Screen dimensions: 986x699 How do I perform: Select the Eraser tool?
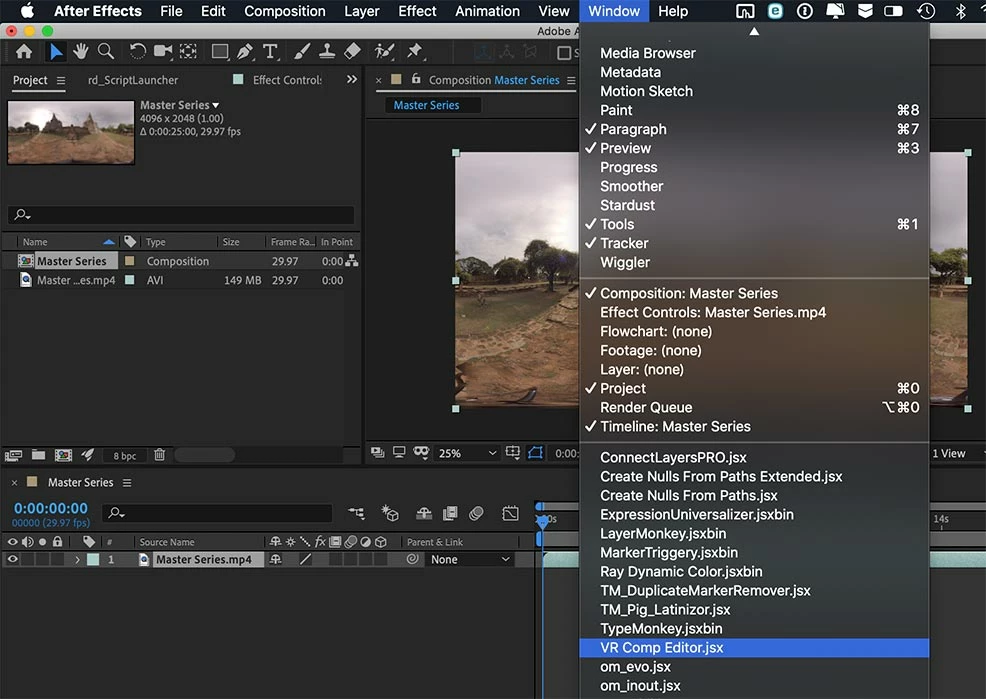click(x=353, y=52)
